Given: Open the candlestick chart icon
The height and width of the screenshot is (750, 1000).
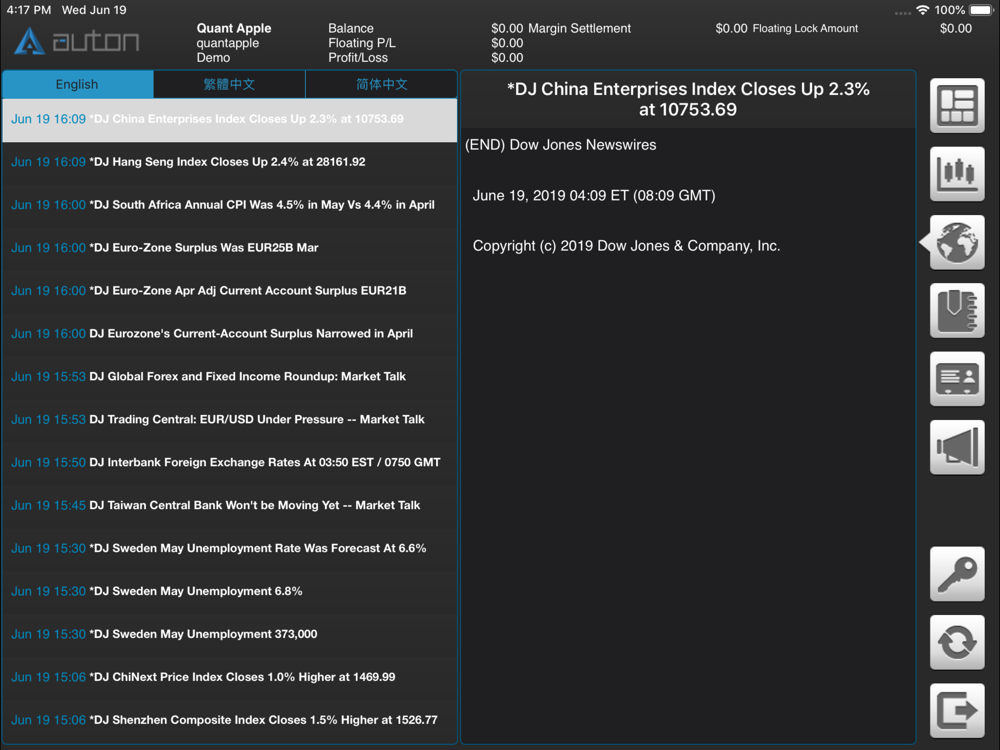Looking at the screenshot, I should pos(957,174).
